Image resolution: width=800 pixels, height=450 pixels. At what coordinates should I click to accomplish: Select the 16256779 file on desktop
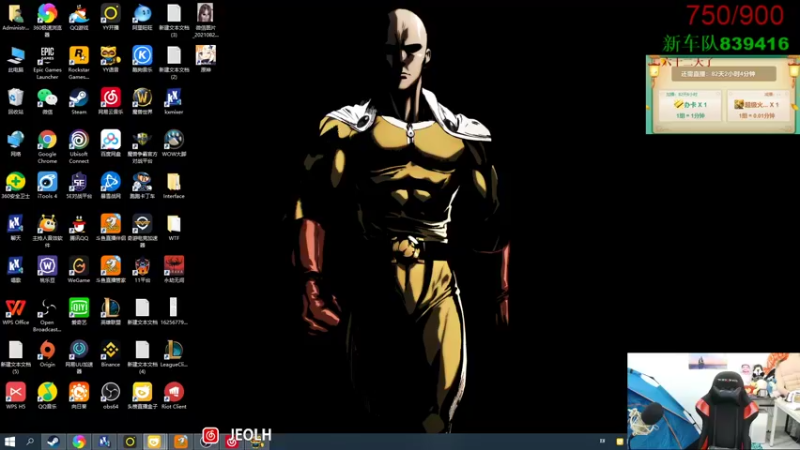173,312
